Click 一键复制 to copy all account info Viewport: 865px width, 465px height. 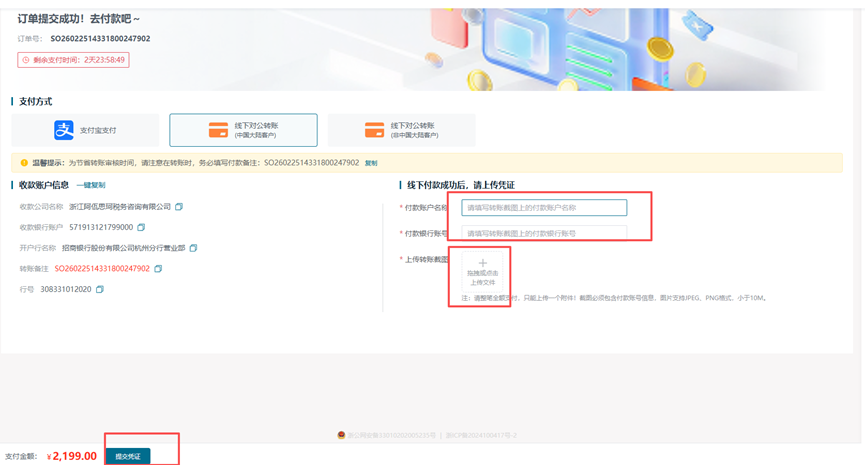(91, 185)
